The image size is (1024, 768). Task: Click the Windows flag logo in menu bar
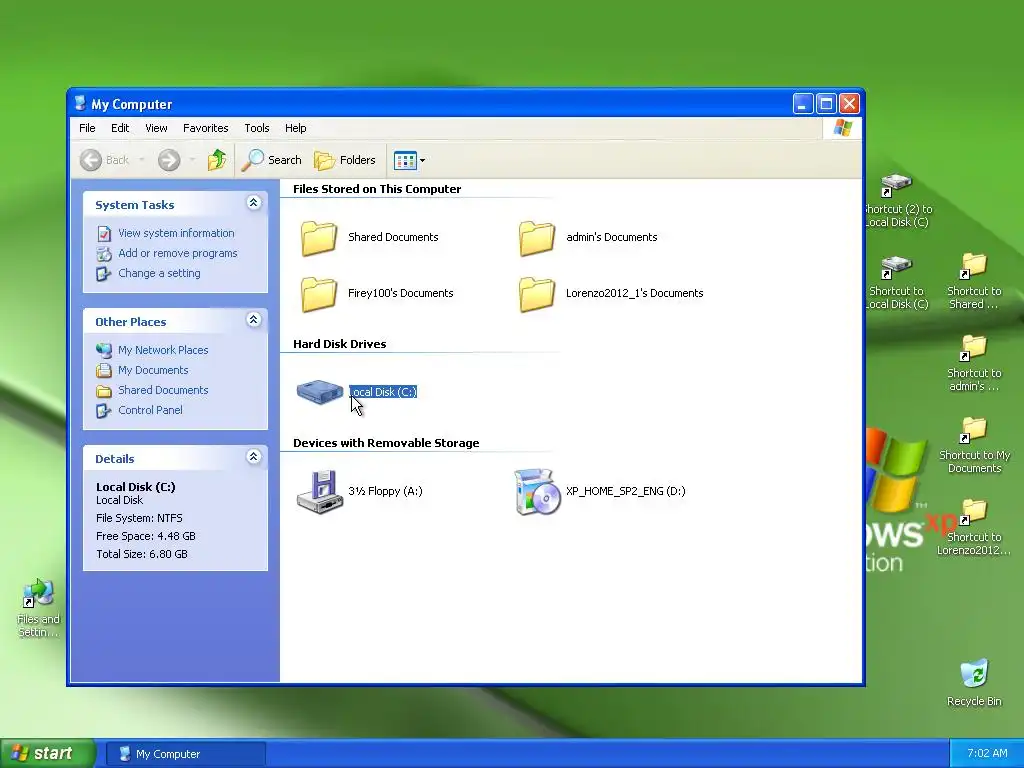pos(842,128)
